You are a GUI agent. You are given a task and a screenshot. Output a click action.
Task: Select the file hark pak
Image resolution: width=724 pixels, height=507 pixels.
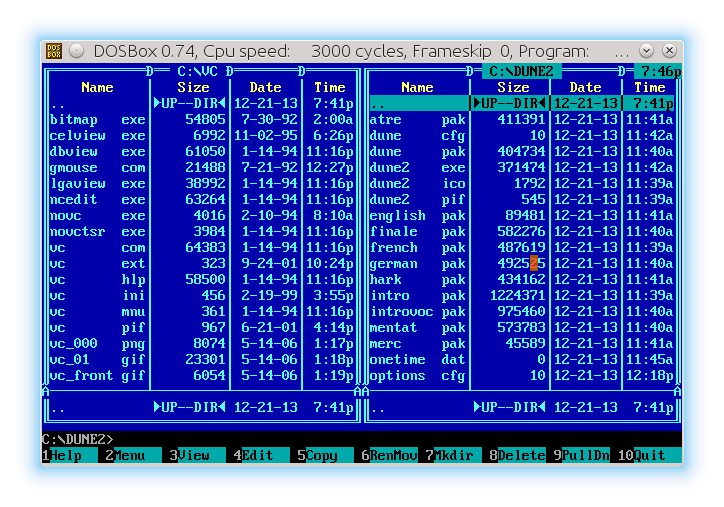522,279
